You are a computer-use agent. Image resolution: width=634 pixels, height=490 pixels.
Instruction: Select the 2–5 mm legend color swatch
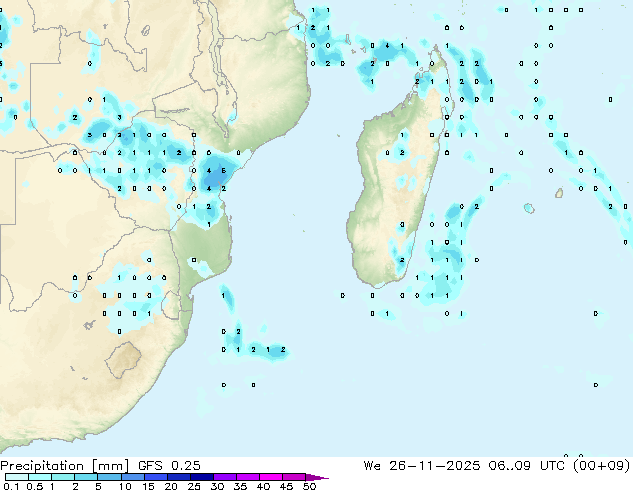click(86, 477)
